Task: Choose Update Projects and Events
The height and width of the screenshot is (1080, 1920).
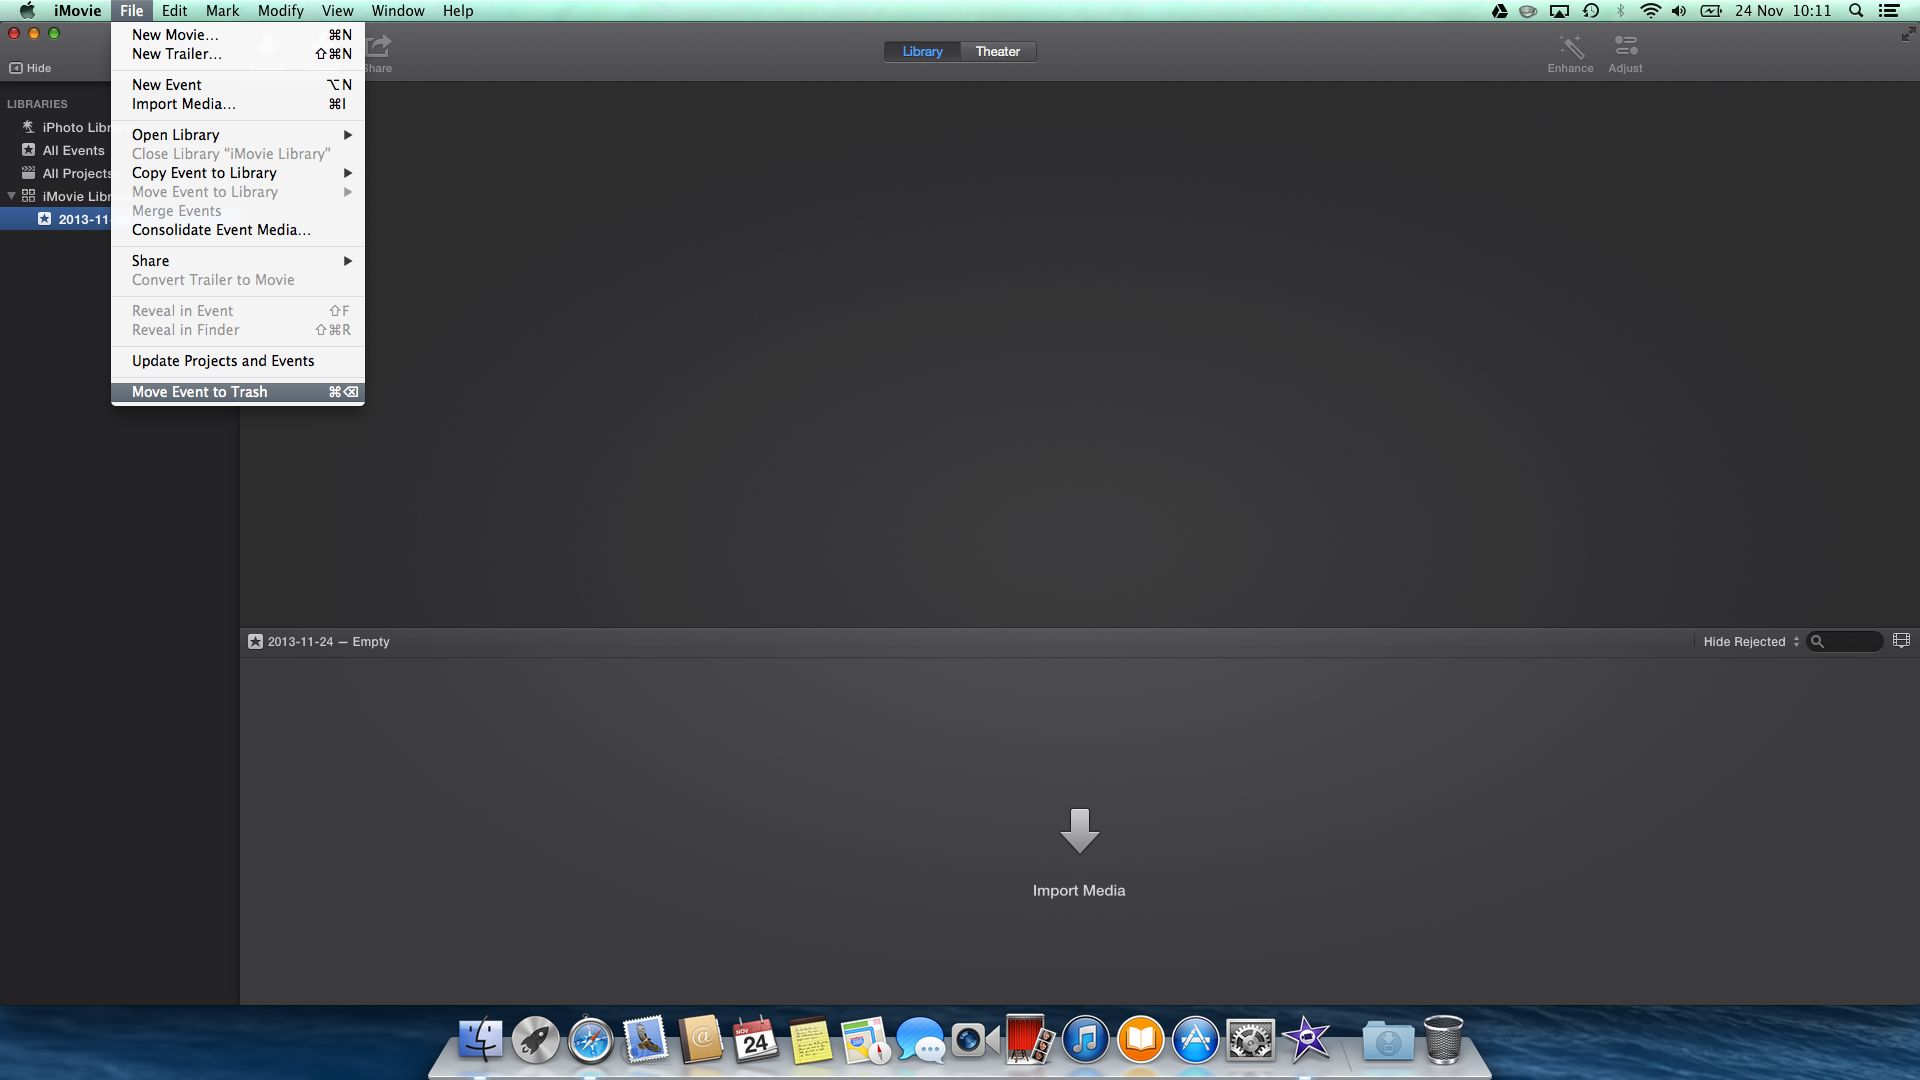Action: pos(223,361)
